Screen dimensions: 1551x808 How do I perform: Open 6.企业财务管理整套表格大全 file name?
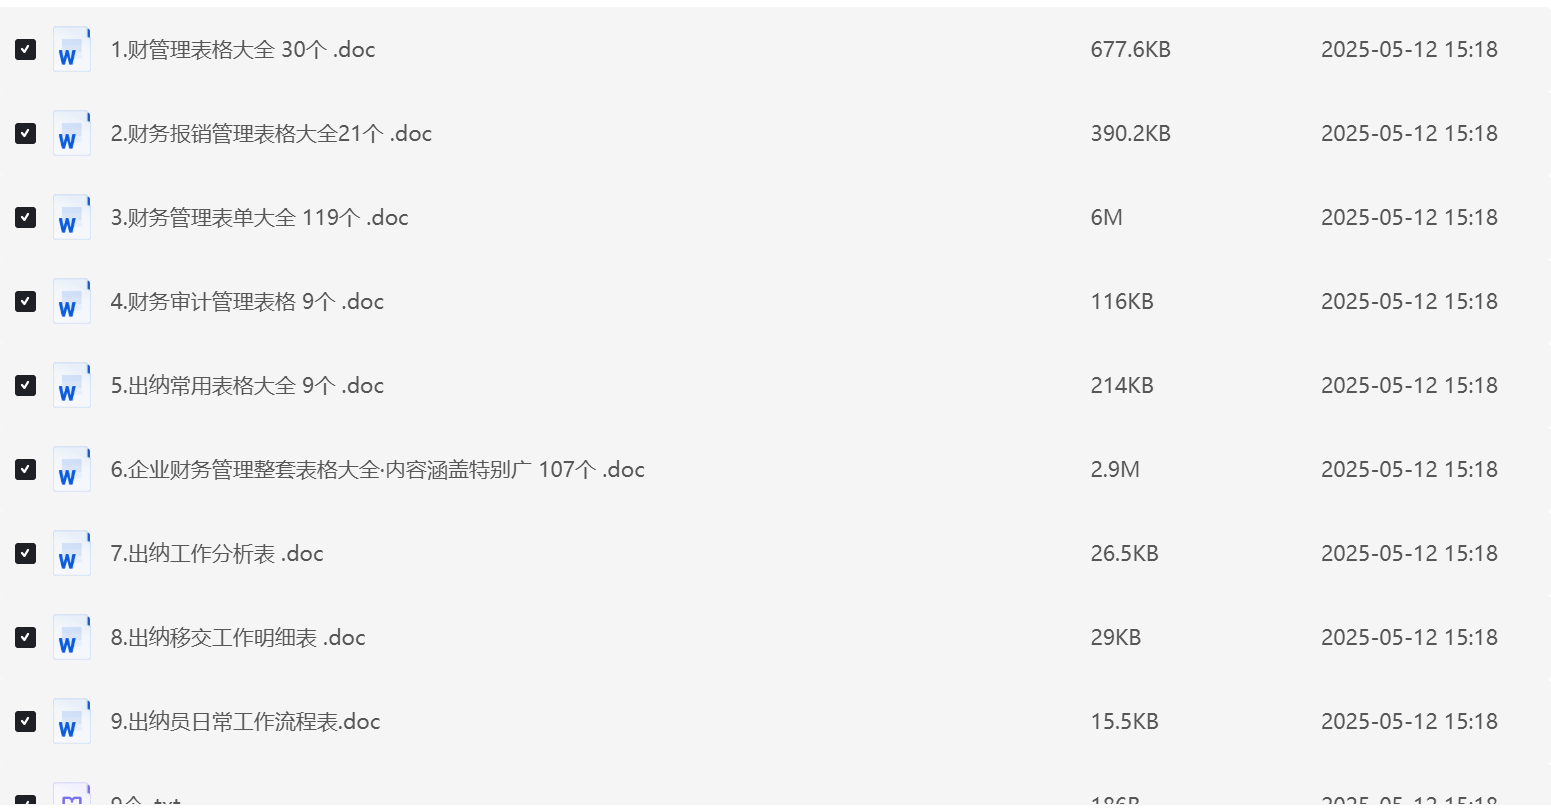[x=377, y=469]
